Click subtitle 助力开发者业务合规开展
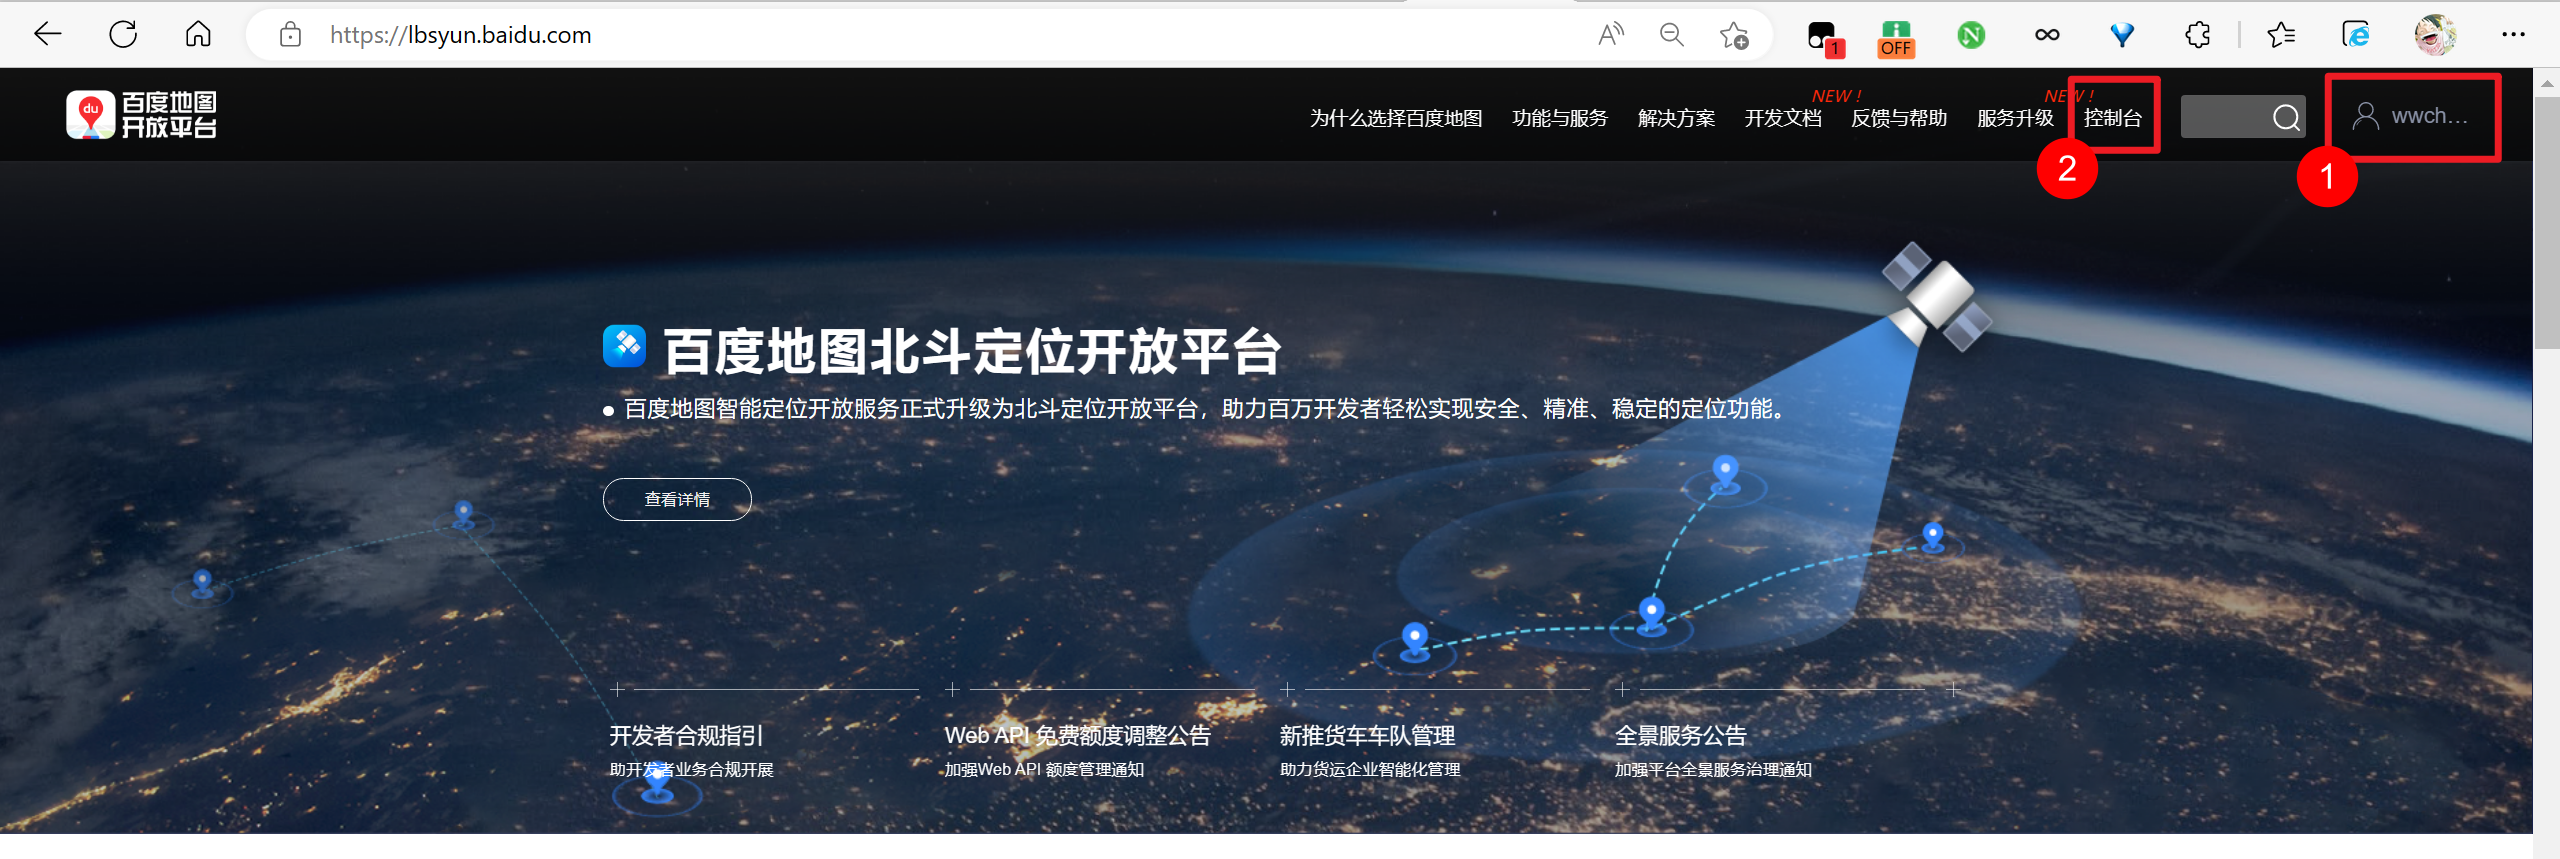Screen dimensions: 2560x859 691,770
